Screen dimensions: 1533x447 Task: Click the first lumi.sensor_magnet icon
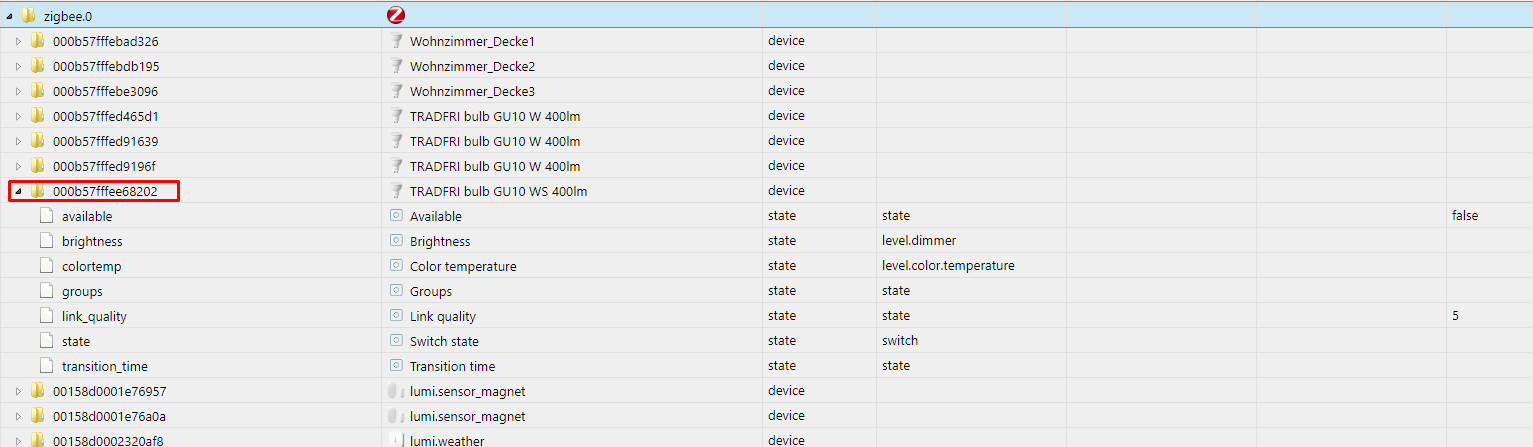tap(395, 391)
